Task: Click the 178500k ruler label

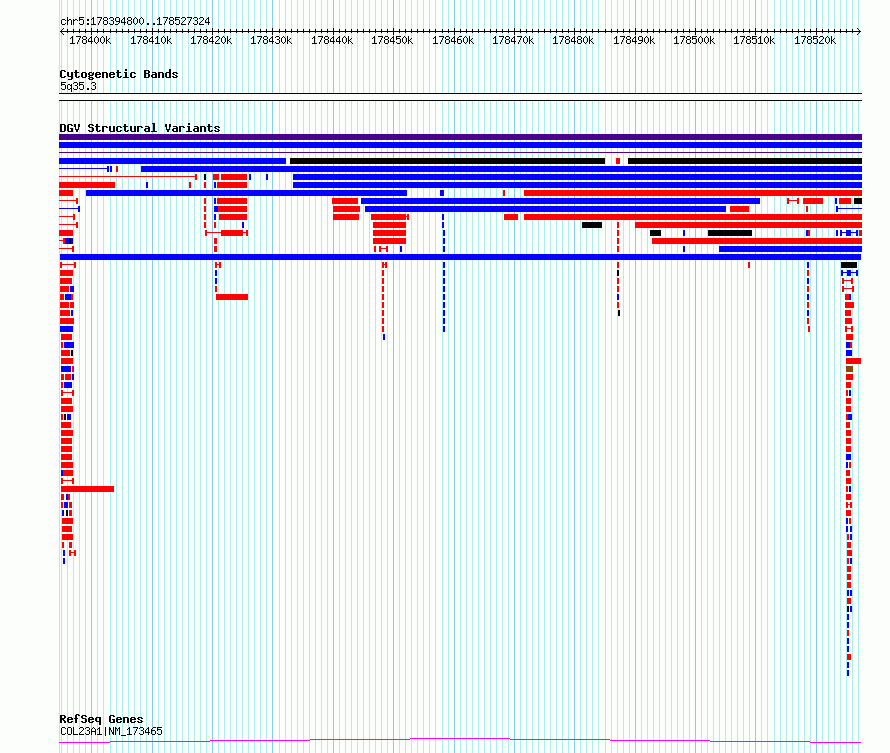Action: point(694,40)
